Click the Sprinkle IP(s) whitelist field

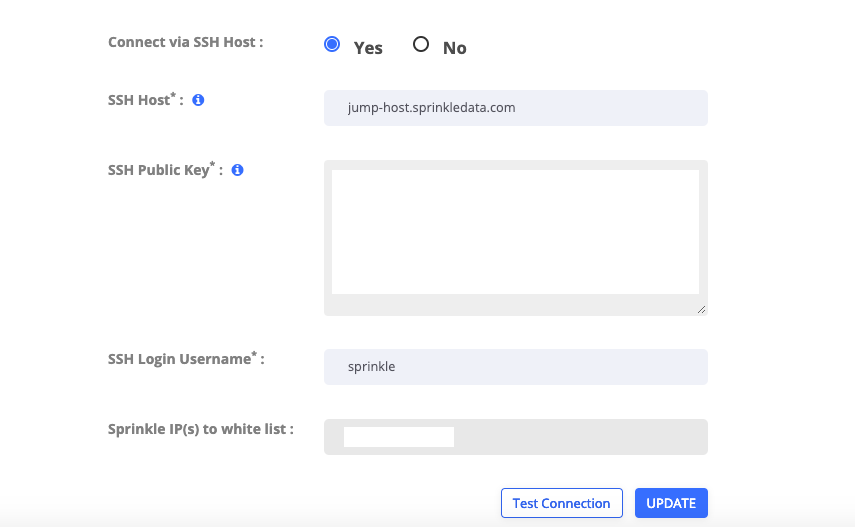pos(580,437)
